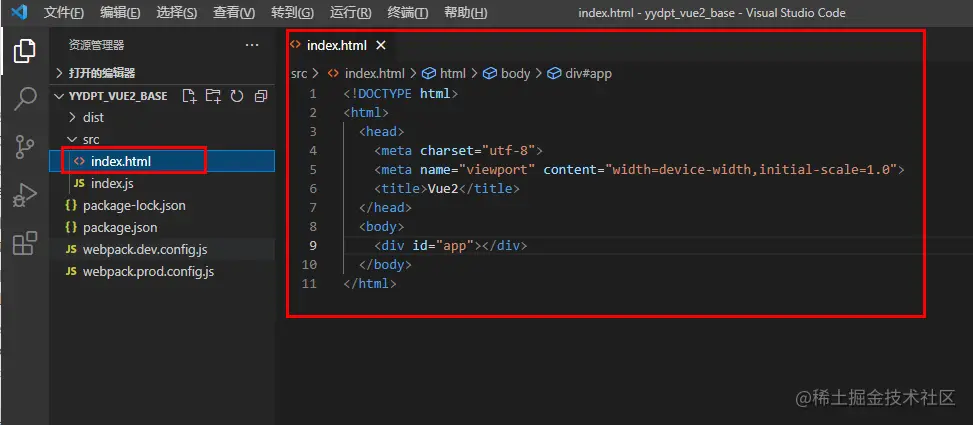
Task: Click the src breadcrumb segment
Action: (x=298, y=74)
